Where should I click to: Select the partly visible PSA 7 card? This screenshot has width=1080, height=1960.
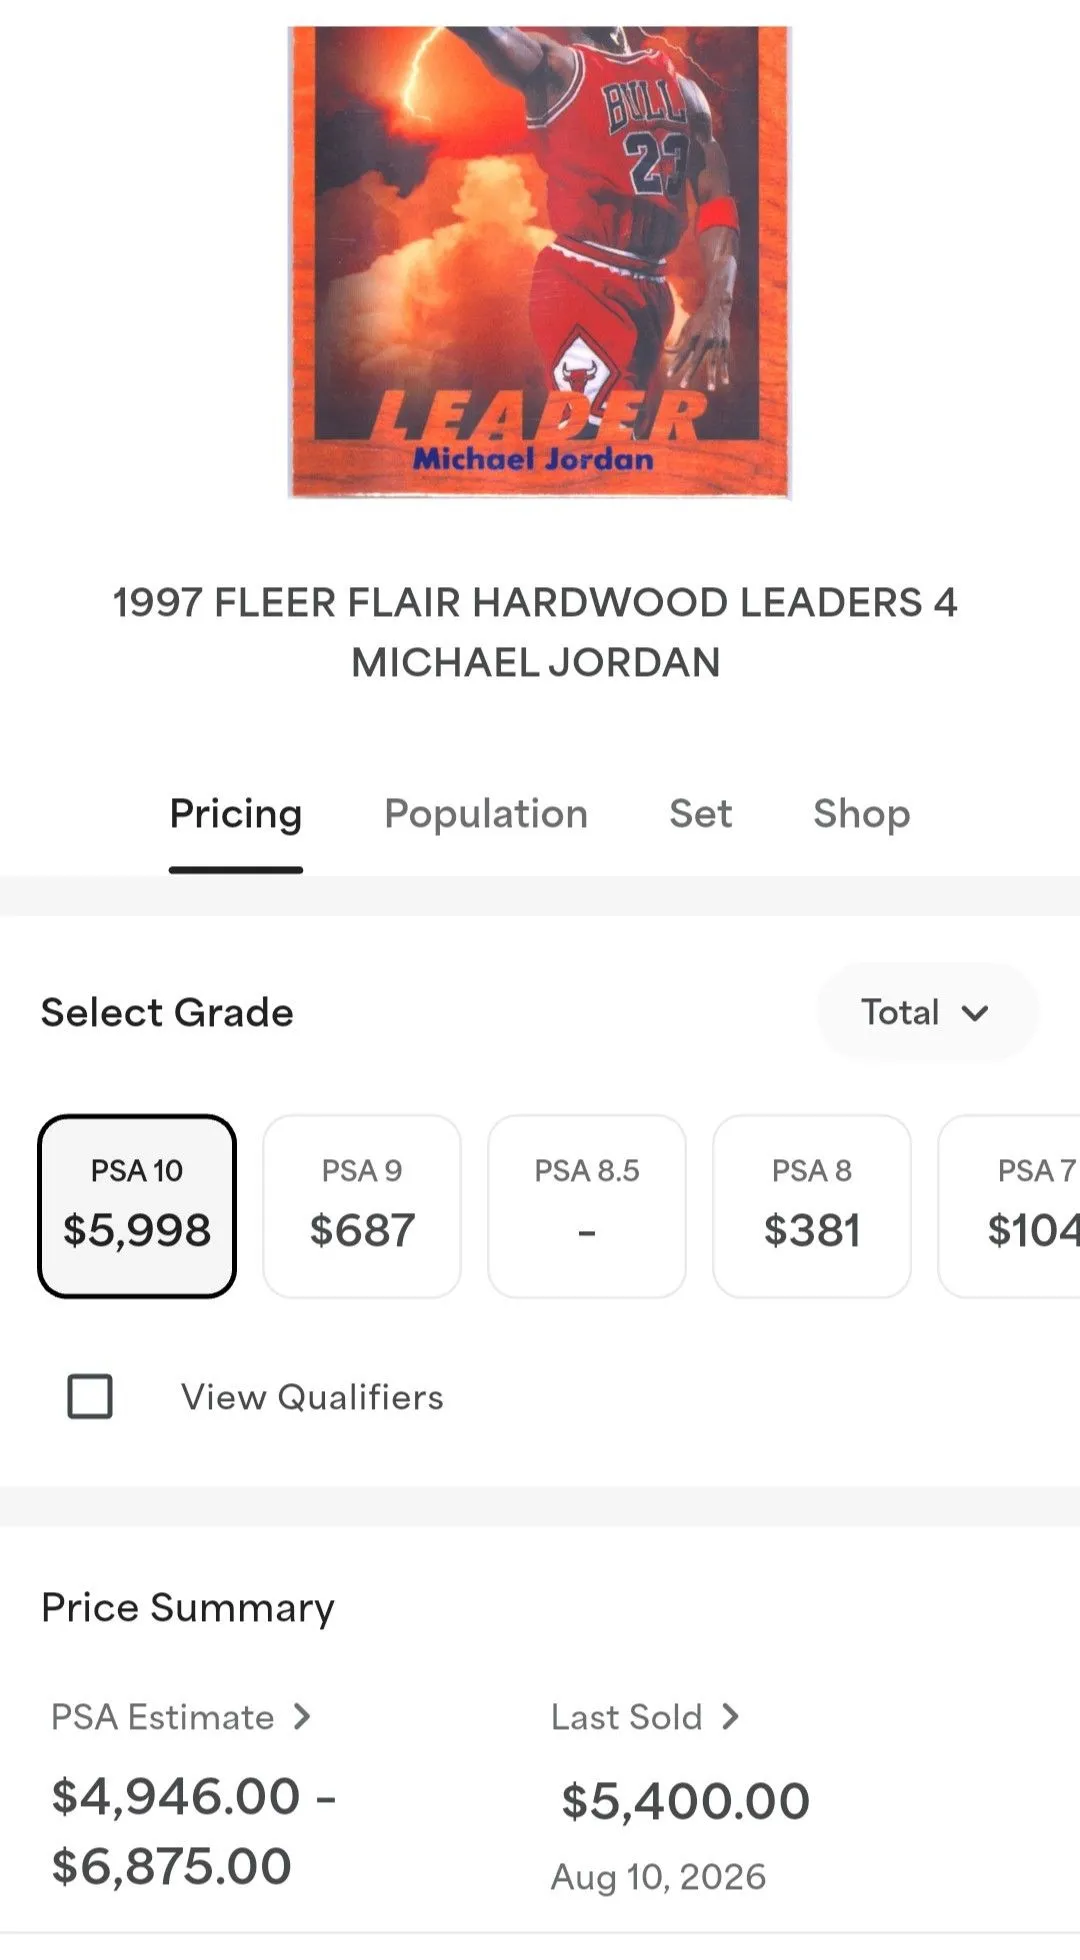coord(1009,1206)
